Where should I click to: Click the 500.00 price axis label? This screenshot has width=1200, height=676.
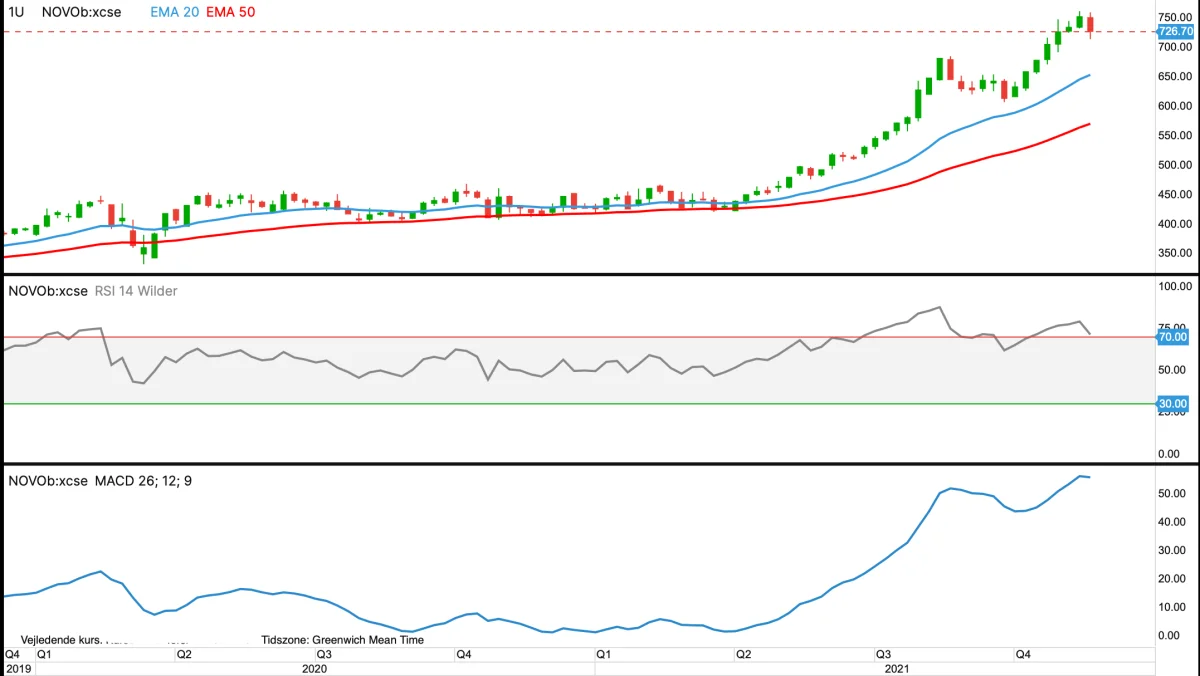[x=1175, y=165]
